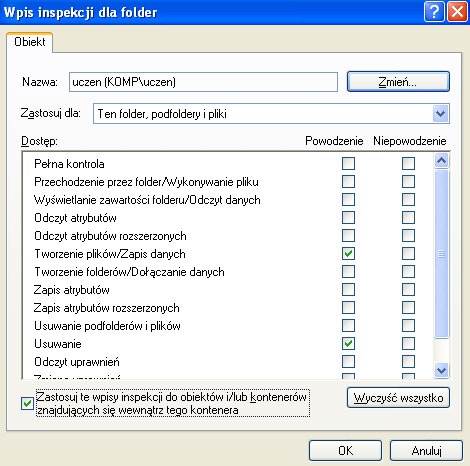Image resolution: width=470 pixels, height=466 pixels.
Task: Select the Usuwanie podfolderów i plików label
Action: 107,326
